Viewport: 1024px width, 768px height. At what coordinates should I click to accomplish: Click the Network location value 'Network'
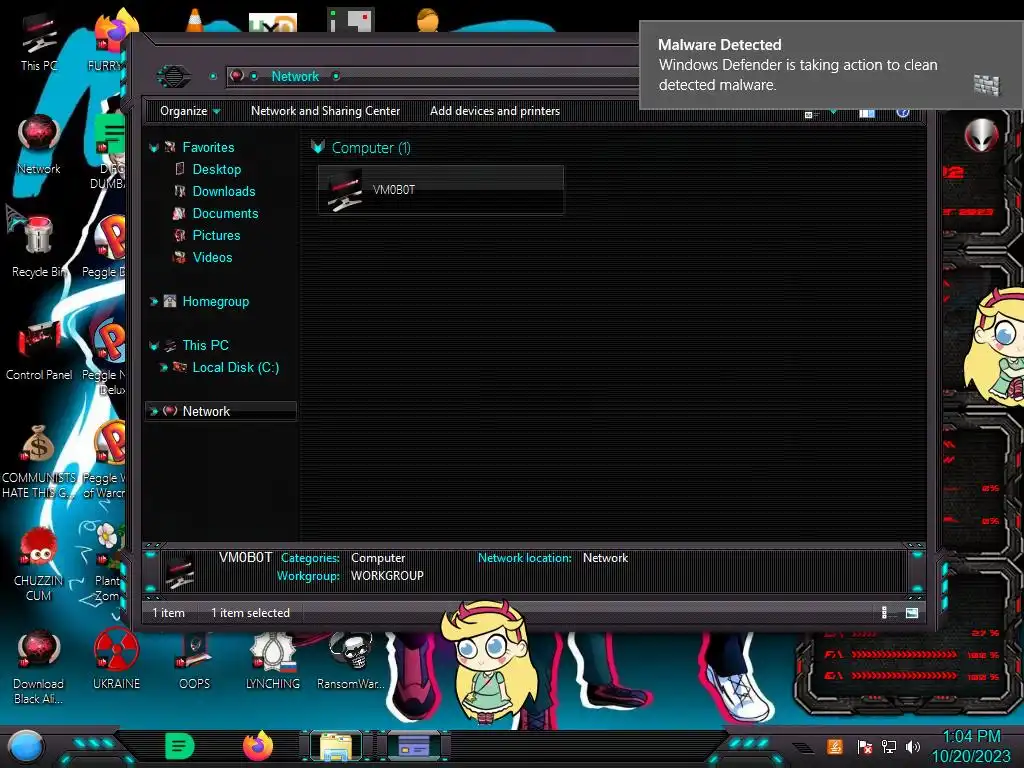click(605, 558)
